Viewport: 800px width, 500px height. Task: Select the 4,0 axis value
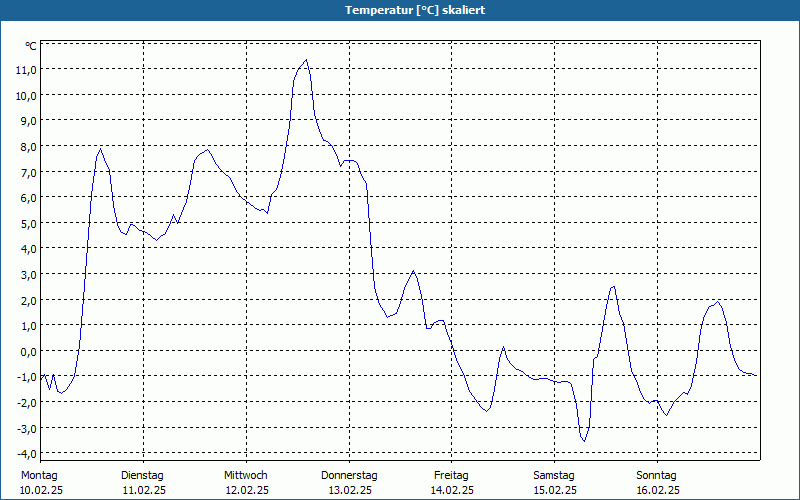(x=28, y=249)
